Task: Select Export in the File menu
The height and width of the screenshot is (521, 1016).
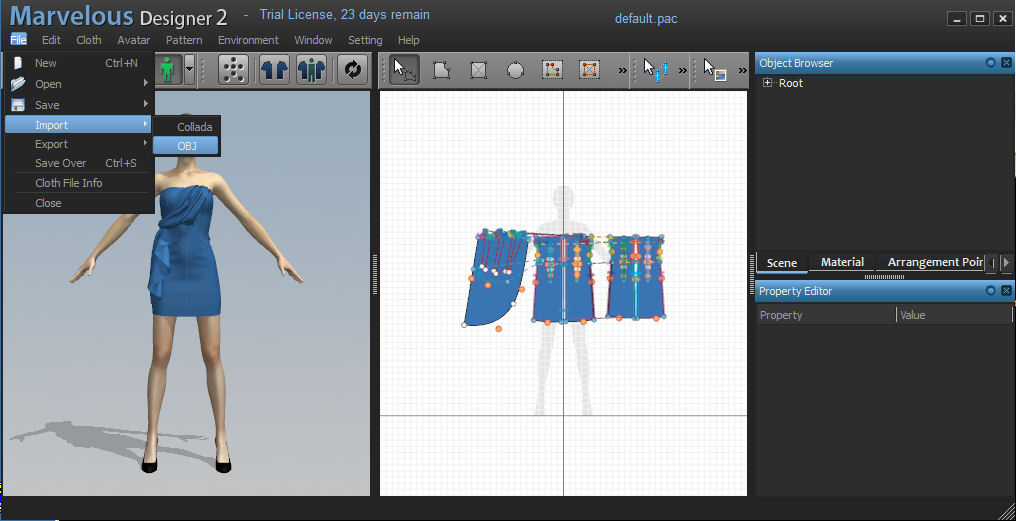Action: coord(78,144)
